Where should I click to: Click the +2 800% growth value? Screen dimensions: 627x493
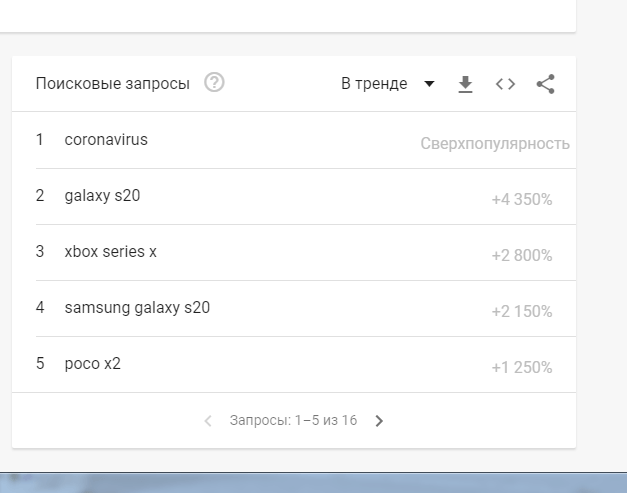click(521, 256)
